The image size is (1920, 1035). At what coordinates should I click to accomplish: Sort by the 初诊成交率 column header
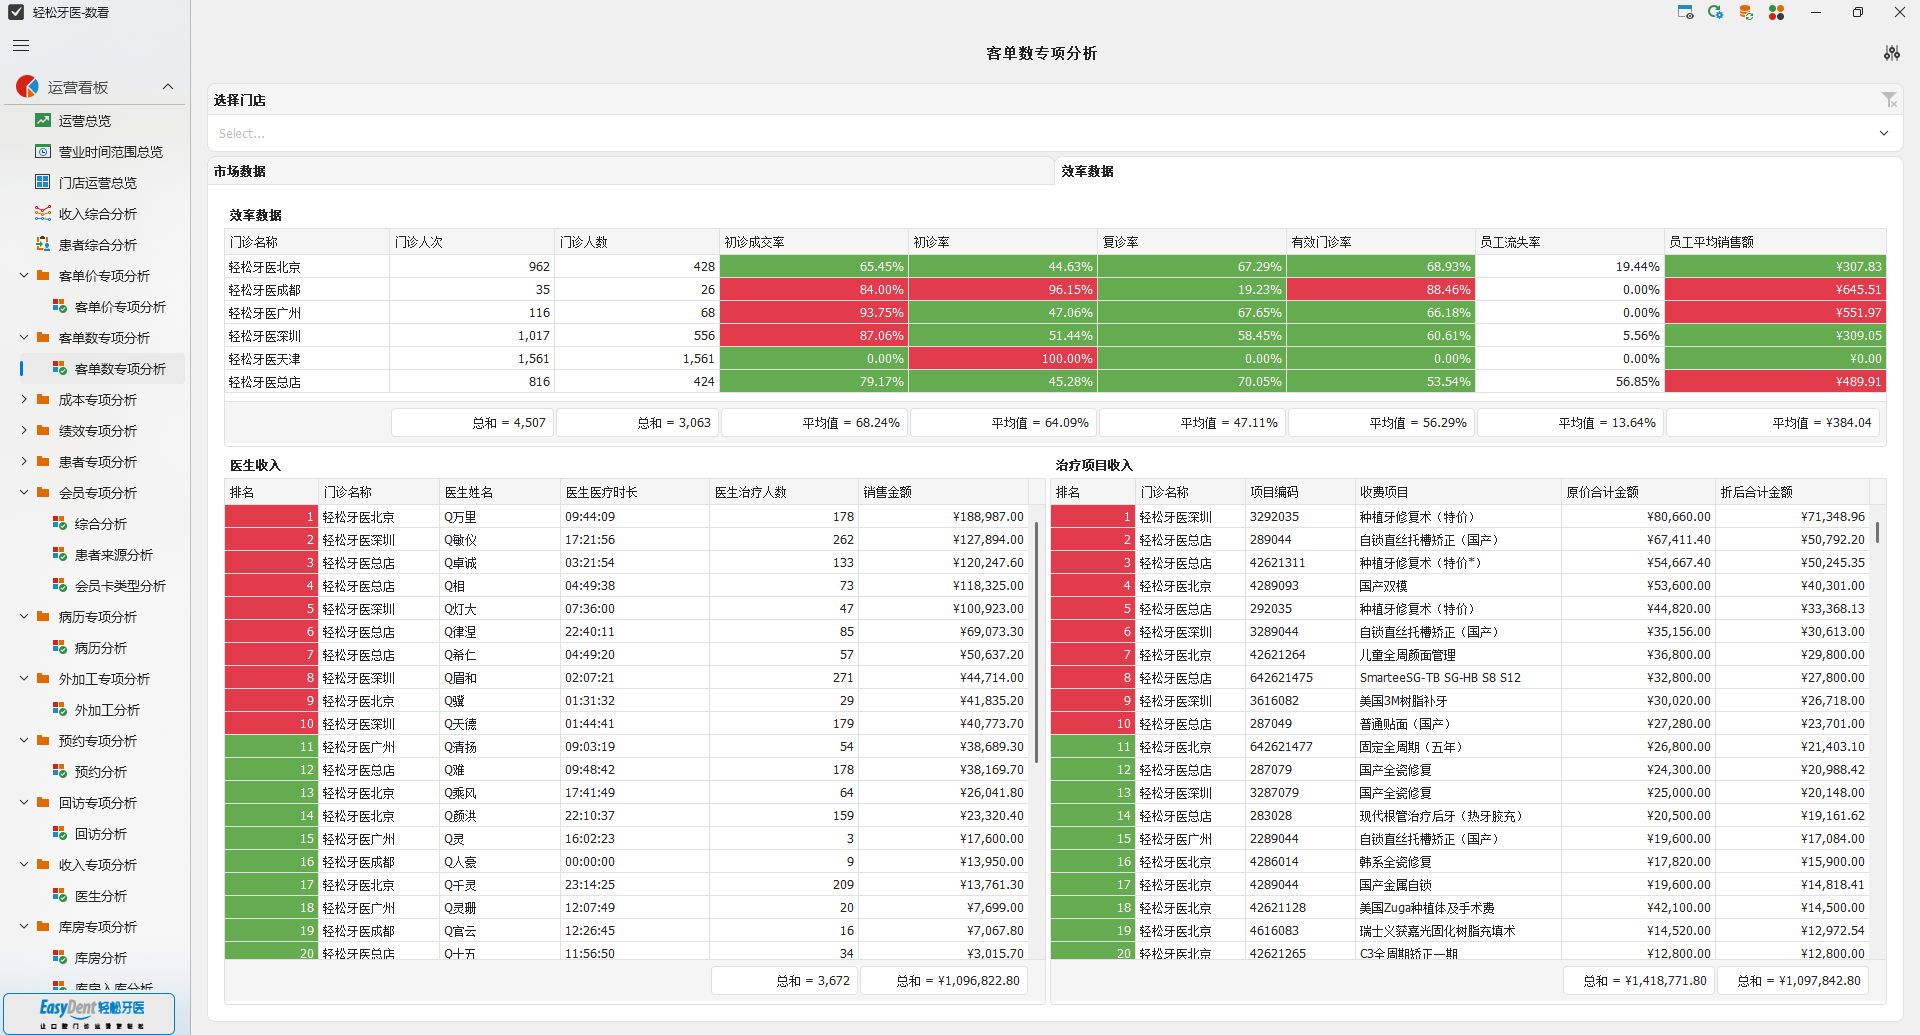pos(814,242)
